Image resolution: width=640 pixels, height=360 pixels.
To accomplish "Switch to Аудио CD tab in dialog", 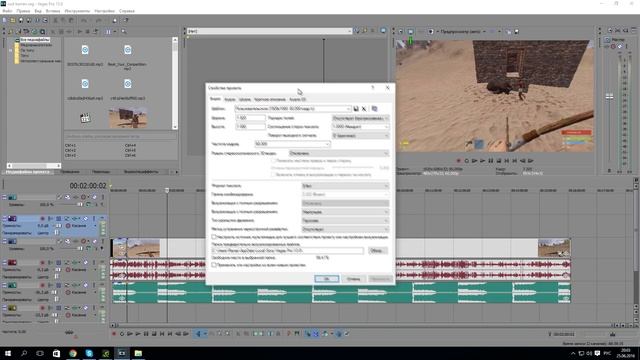I will pyautogui.click(x=298, y=99).
